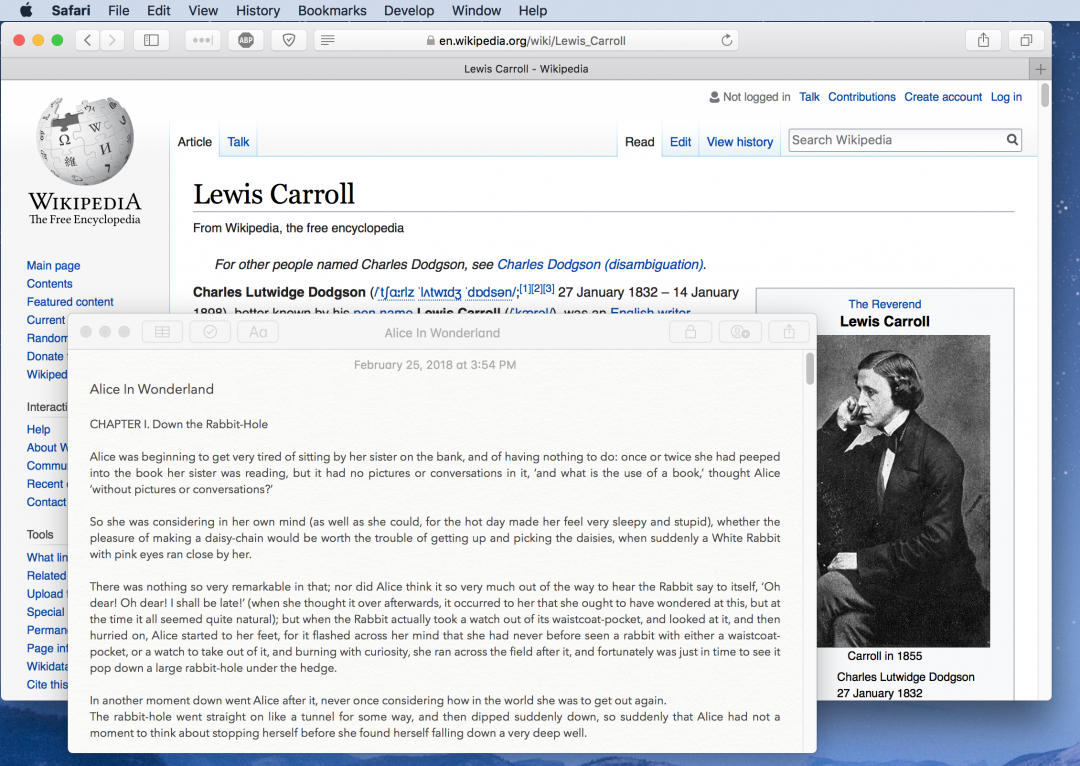
Task: Select the Article tab on Wikipedia
Action: pyautogui.click(x=195, y=142)
